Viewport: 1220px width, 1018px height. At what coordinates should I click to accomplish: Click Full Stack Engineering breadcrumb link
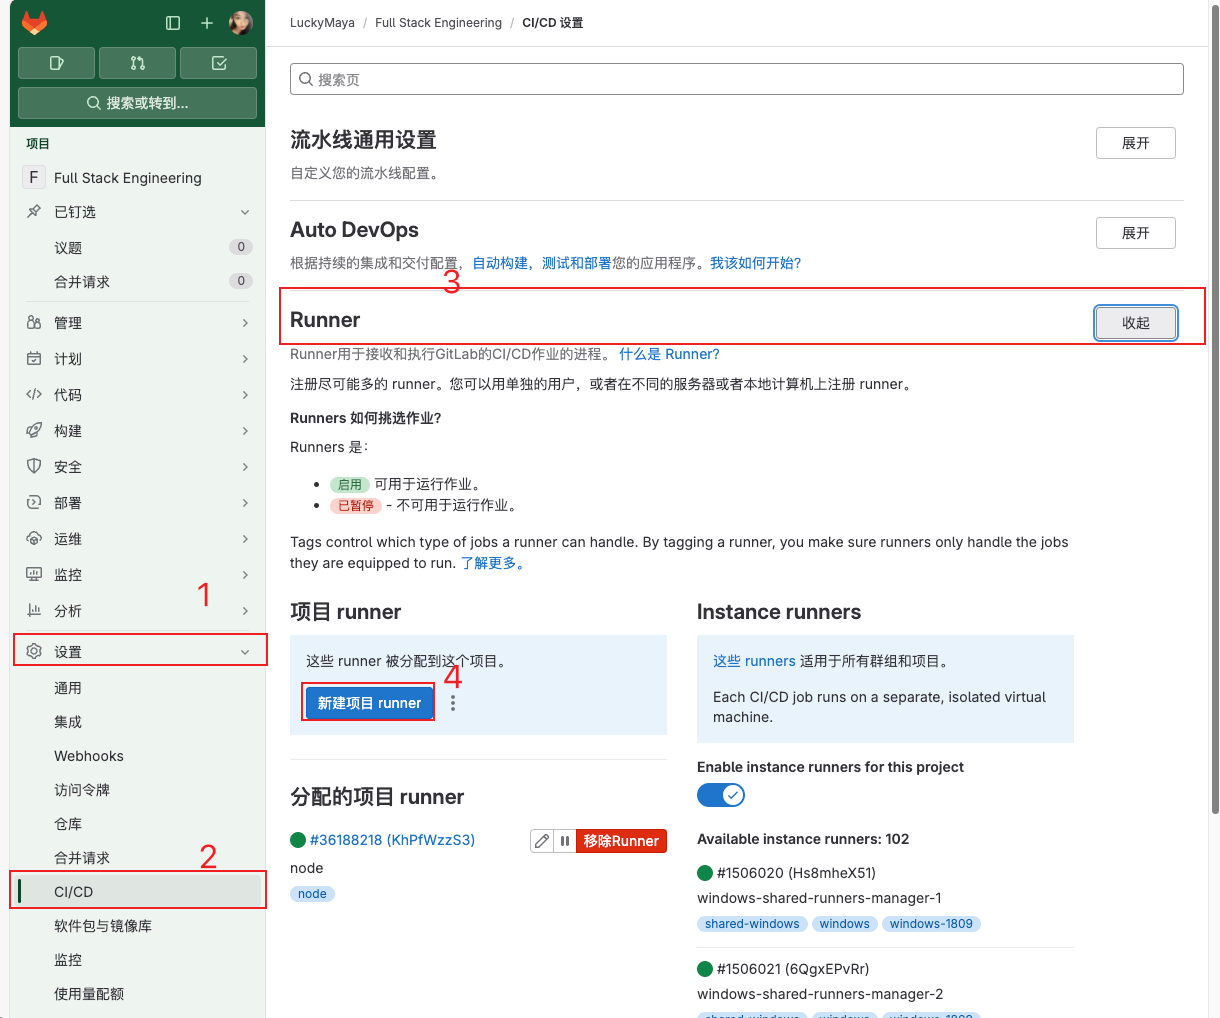point(438,23)
